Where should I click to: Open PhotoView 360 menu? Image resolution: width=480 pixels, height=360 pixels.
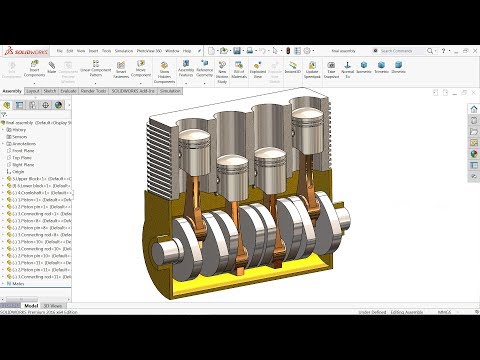tap(149, 51)
